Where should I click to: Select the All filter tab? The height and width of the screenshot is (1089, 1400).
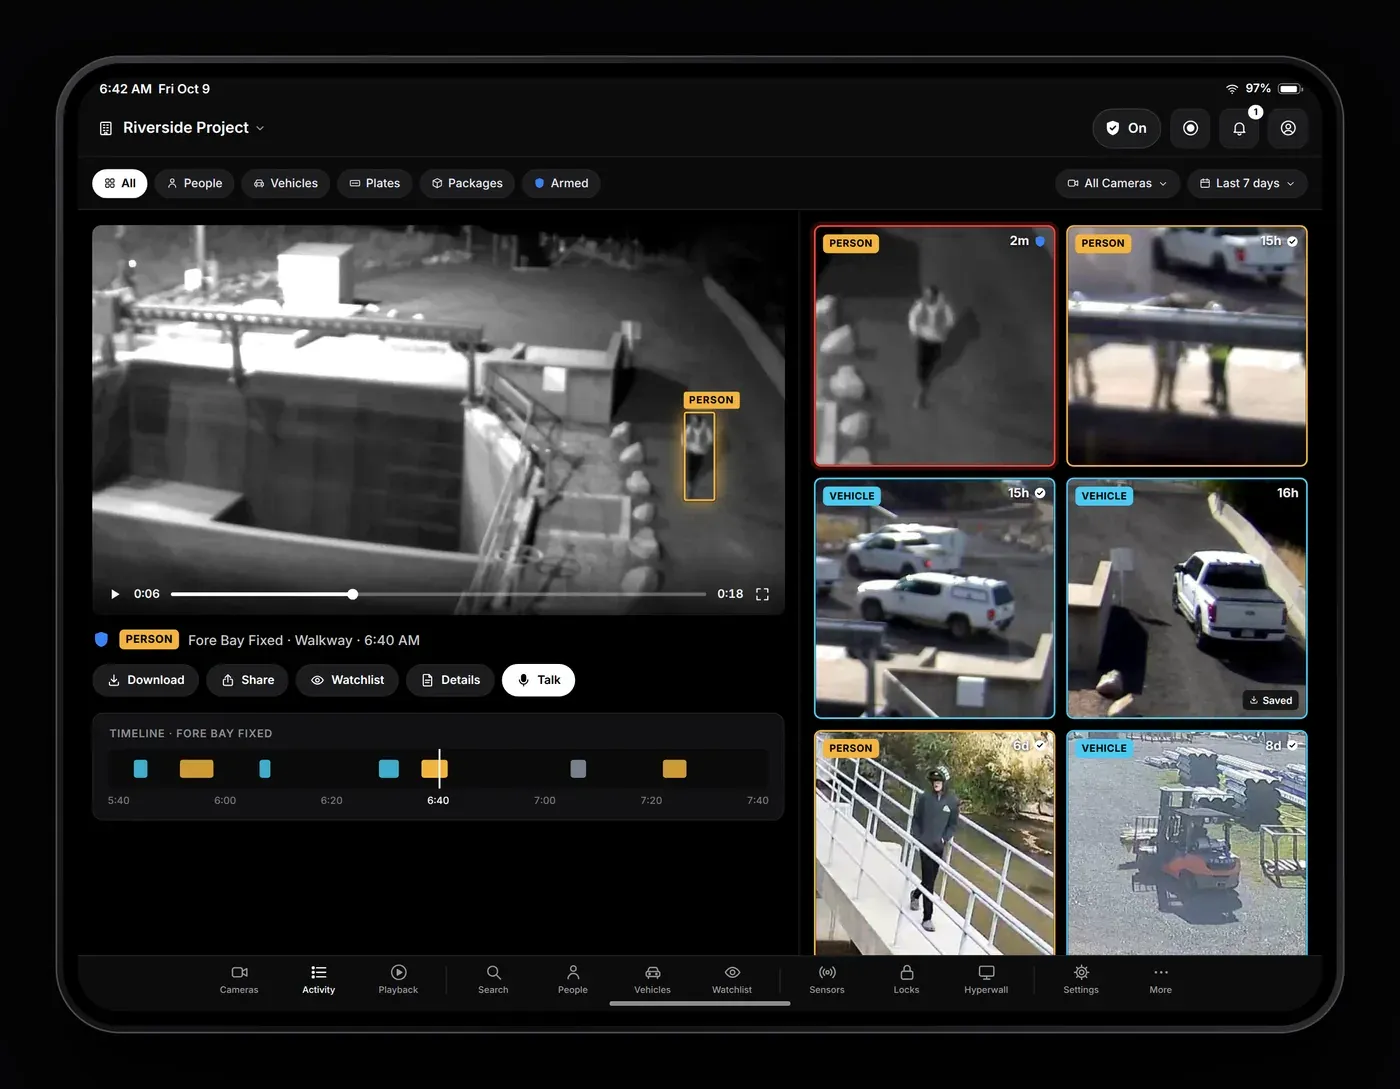pyautogui.click(x=120, y=183)
